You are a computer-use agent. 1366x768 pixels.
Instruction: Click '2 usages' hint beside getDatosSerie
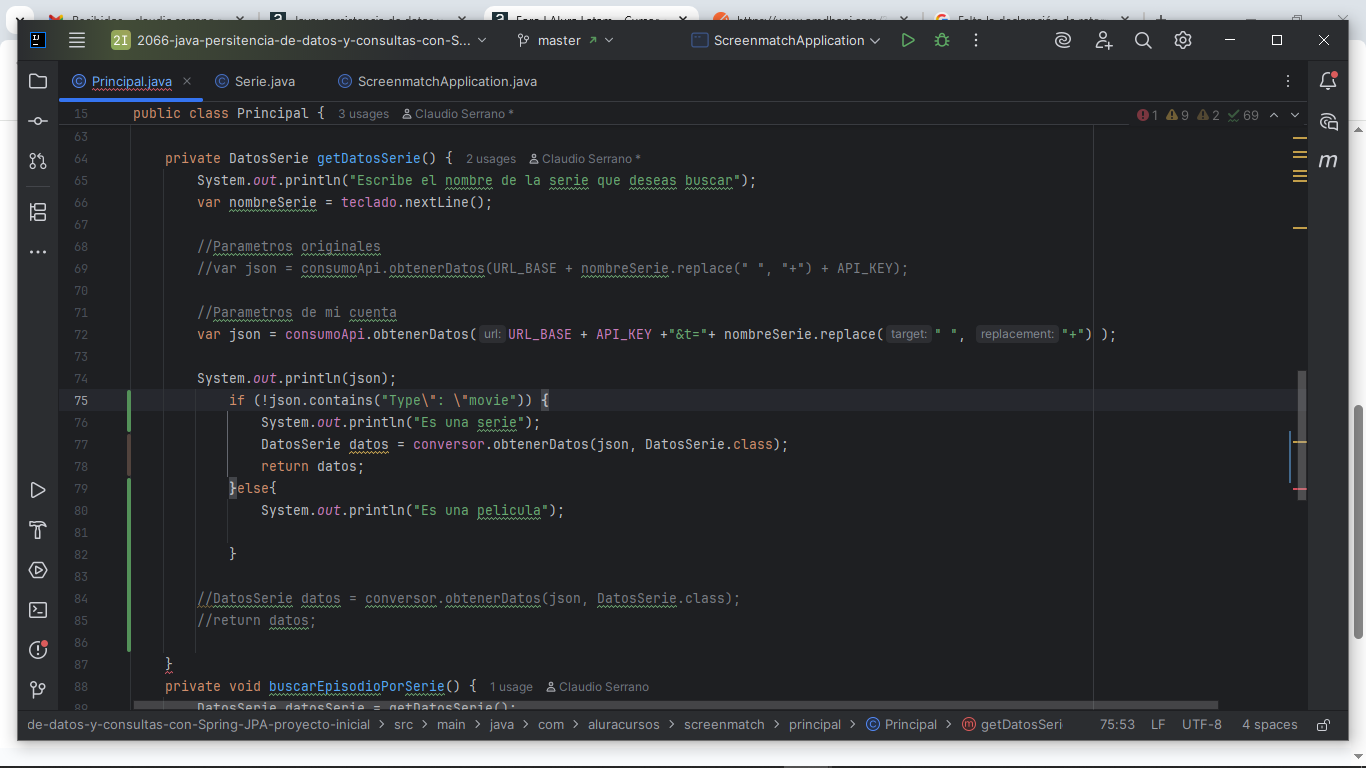[491, 159]
